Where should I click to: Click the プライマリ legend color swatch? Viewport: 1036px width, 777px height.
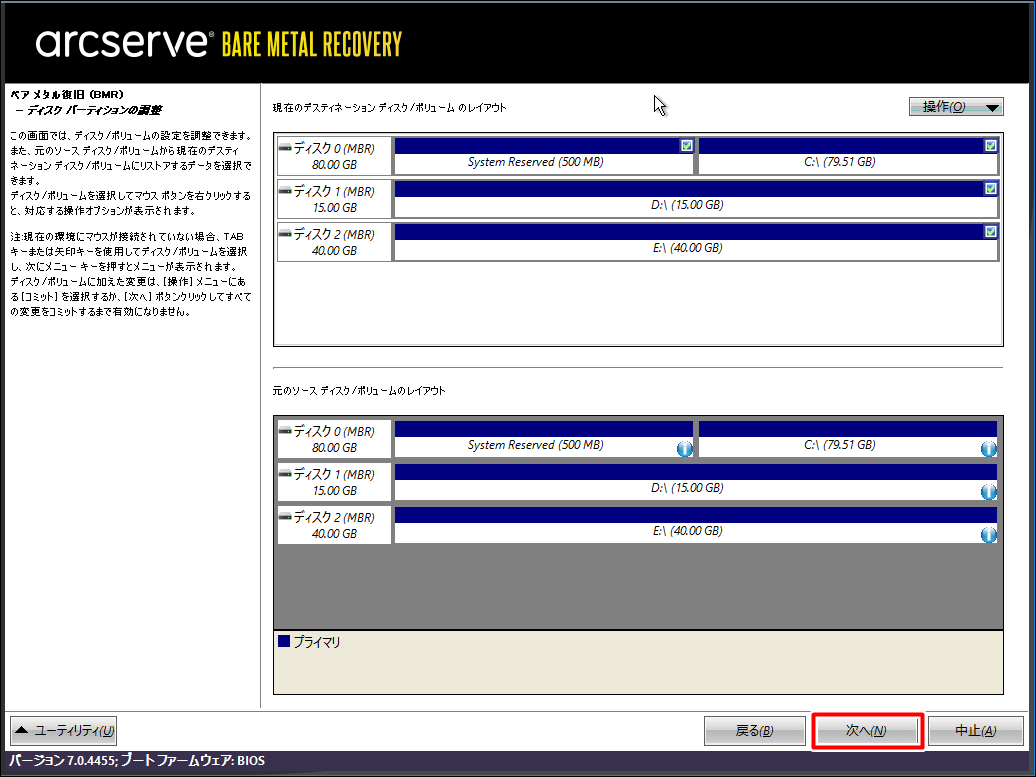click(x=284, y=641)
